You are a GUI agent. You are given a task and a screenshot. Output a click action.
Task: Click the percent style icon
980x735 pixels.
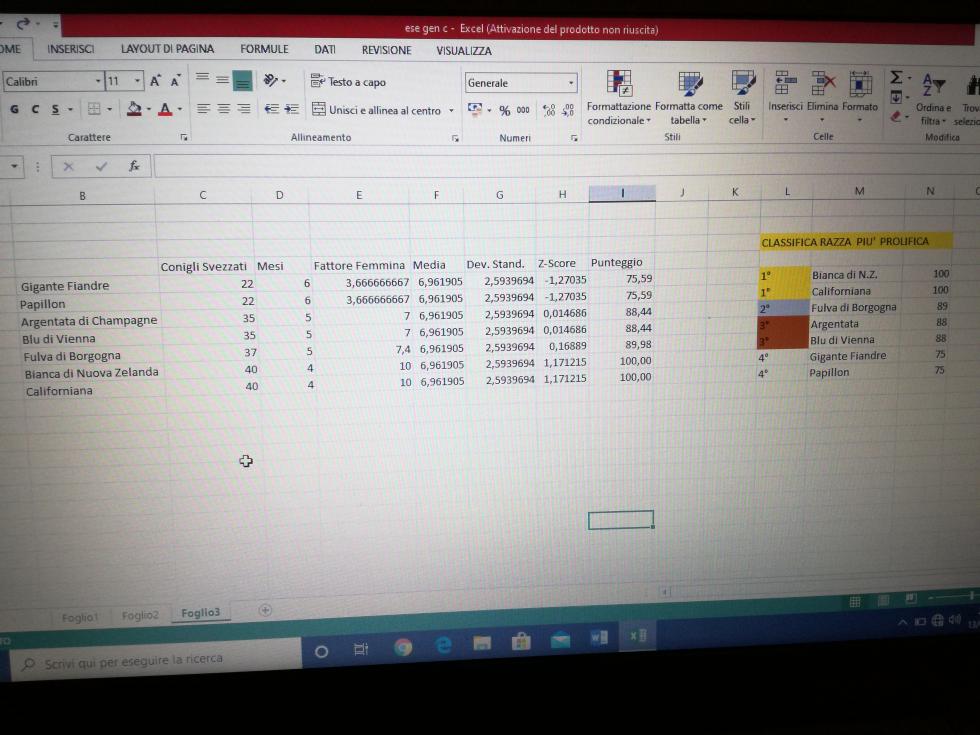point(505,111)
